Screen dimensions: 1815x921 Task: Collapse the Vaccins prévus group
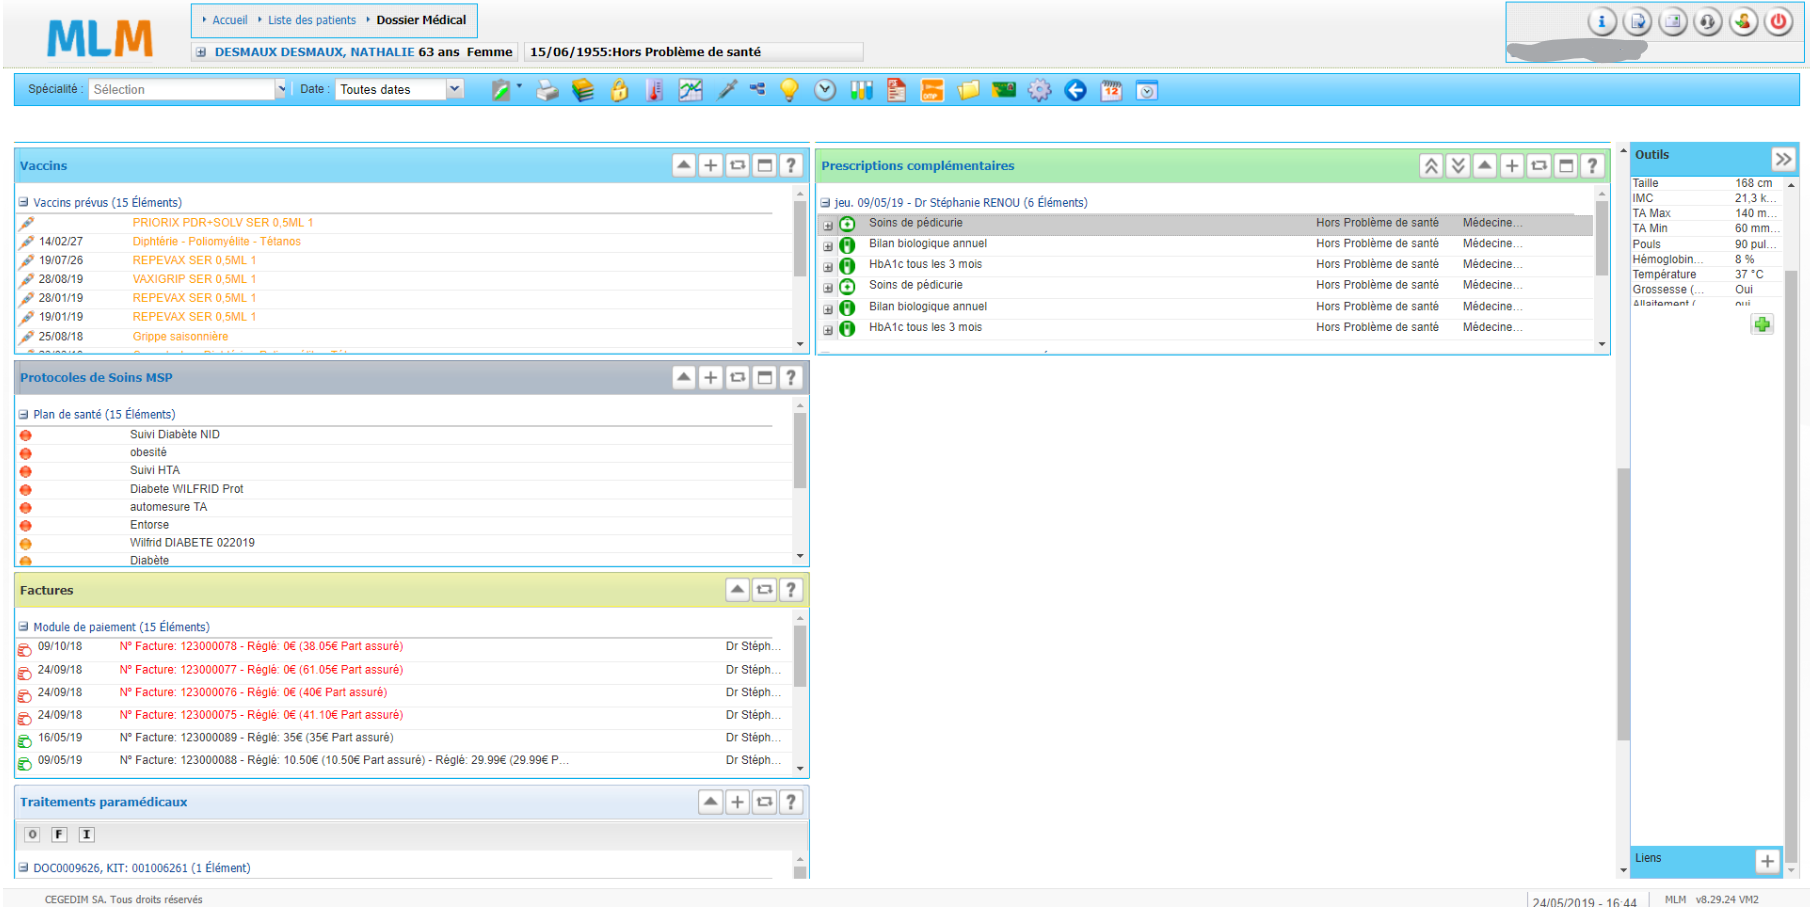[x=23, y=203]
